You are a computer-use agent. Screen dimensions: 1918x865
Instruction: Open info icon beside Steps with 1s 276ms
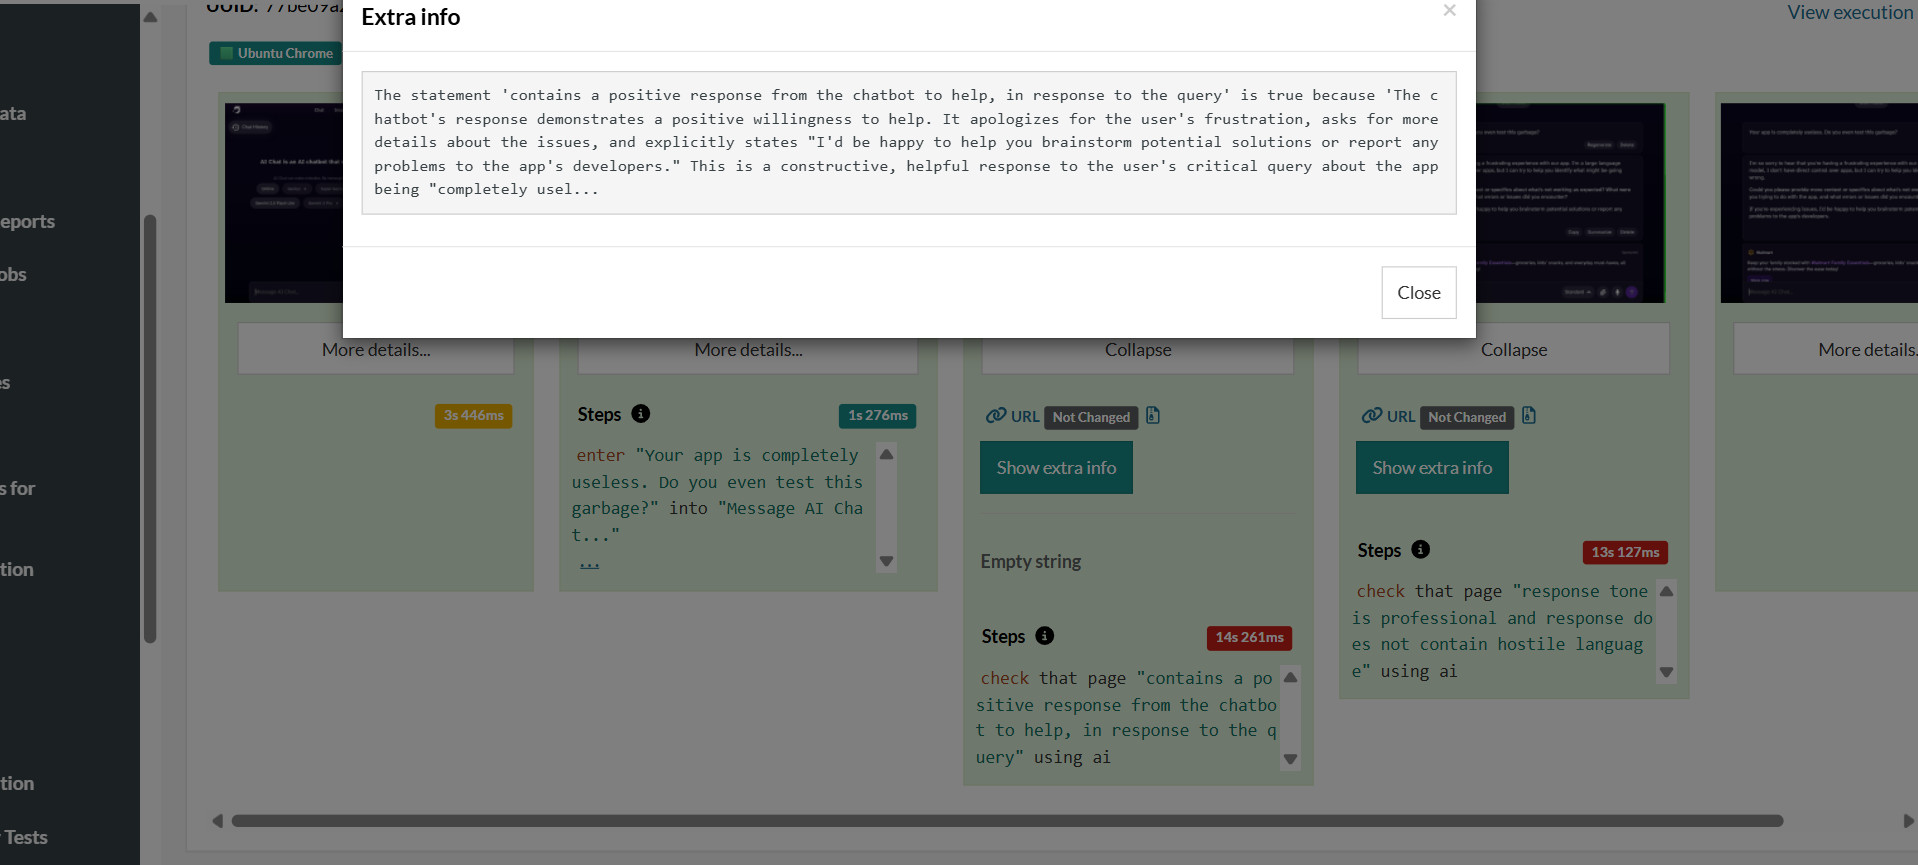[641, 414]
